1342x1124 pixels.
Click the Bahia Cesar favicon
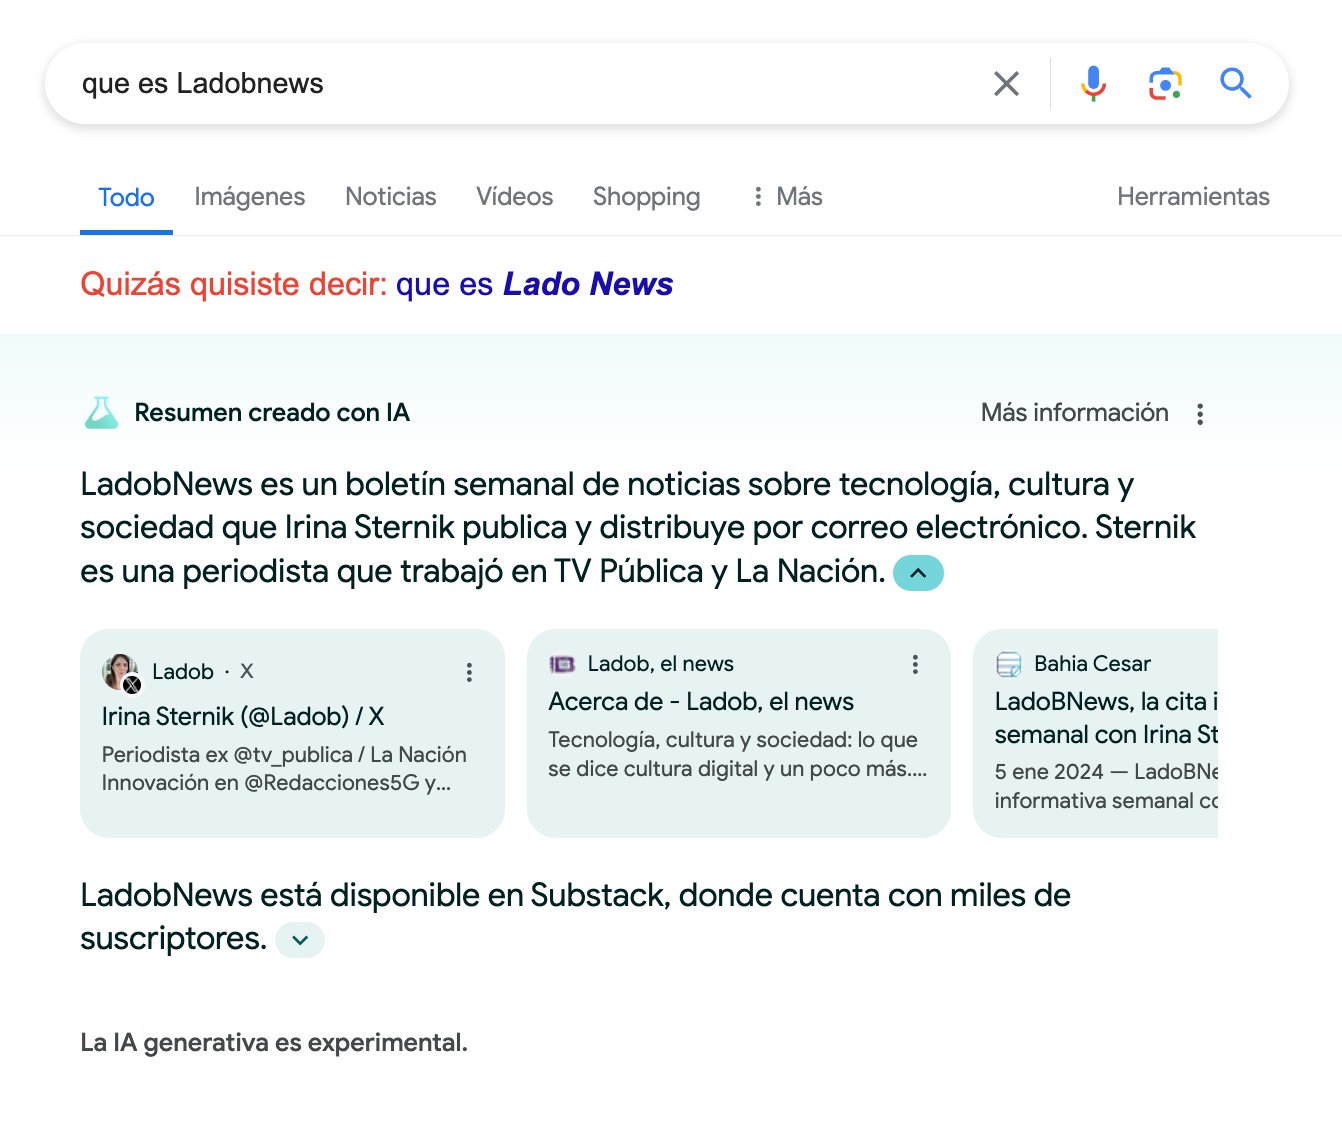[x=1009, y=664]
